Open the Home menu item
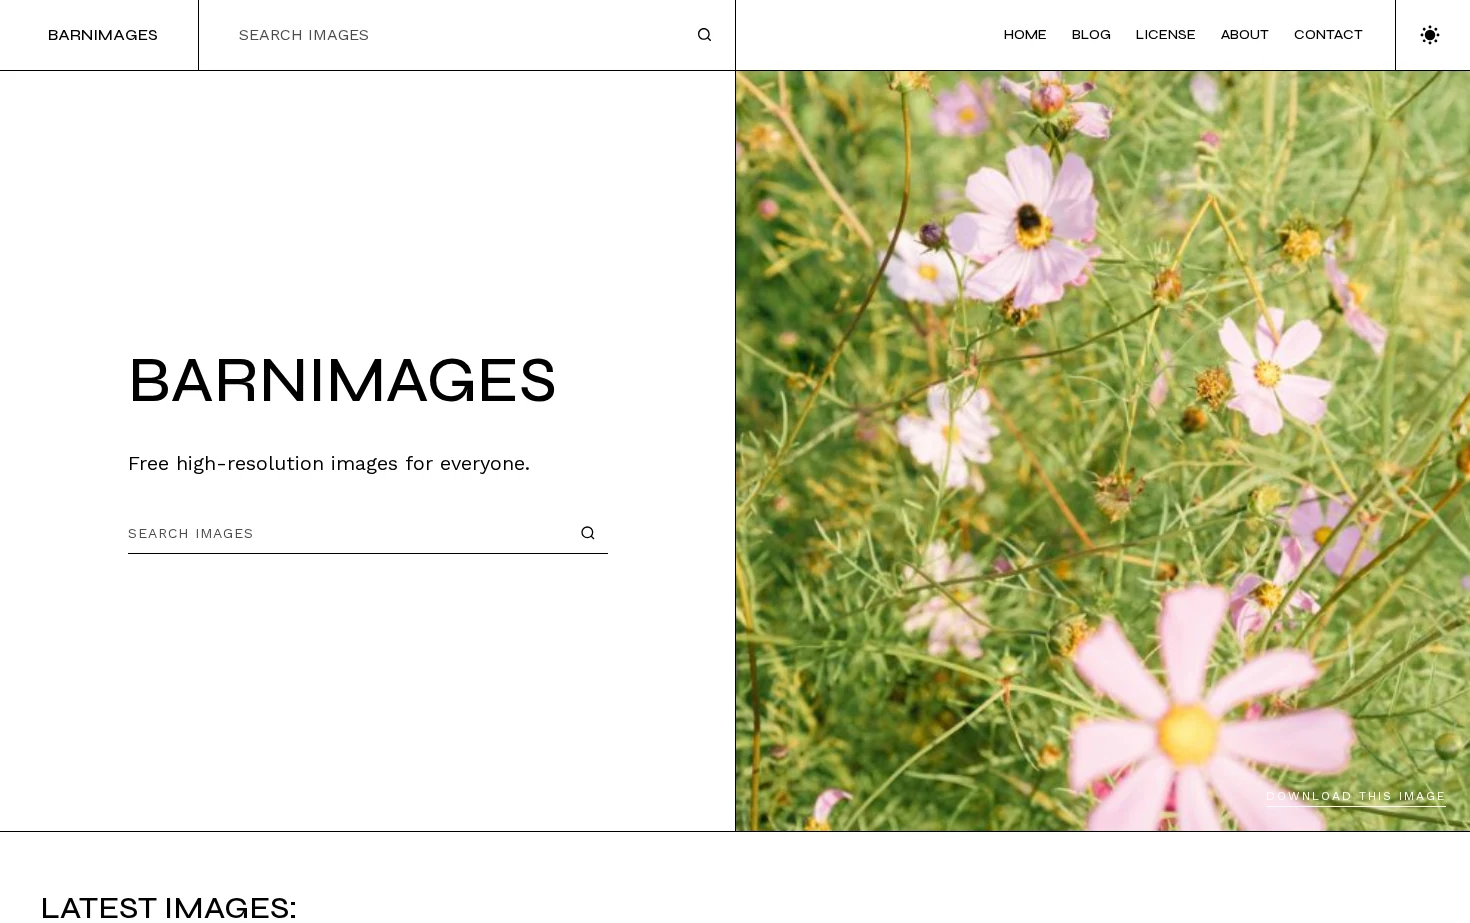Viewport: 1470px width, 923px height. 1025,35
